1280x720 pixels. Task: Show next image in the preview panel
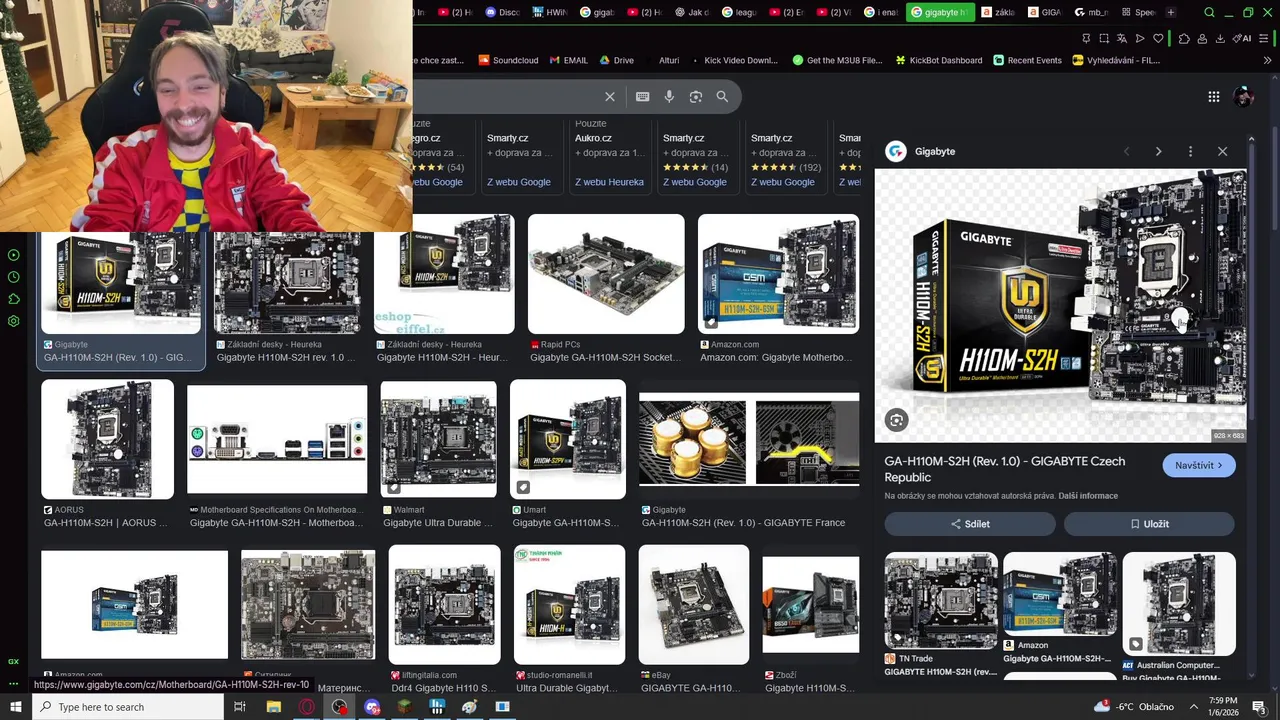click(1158, 151)
